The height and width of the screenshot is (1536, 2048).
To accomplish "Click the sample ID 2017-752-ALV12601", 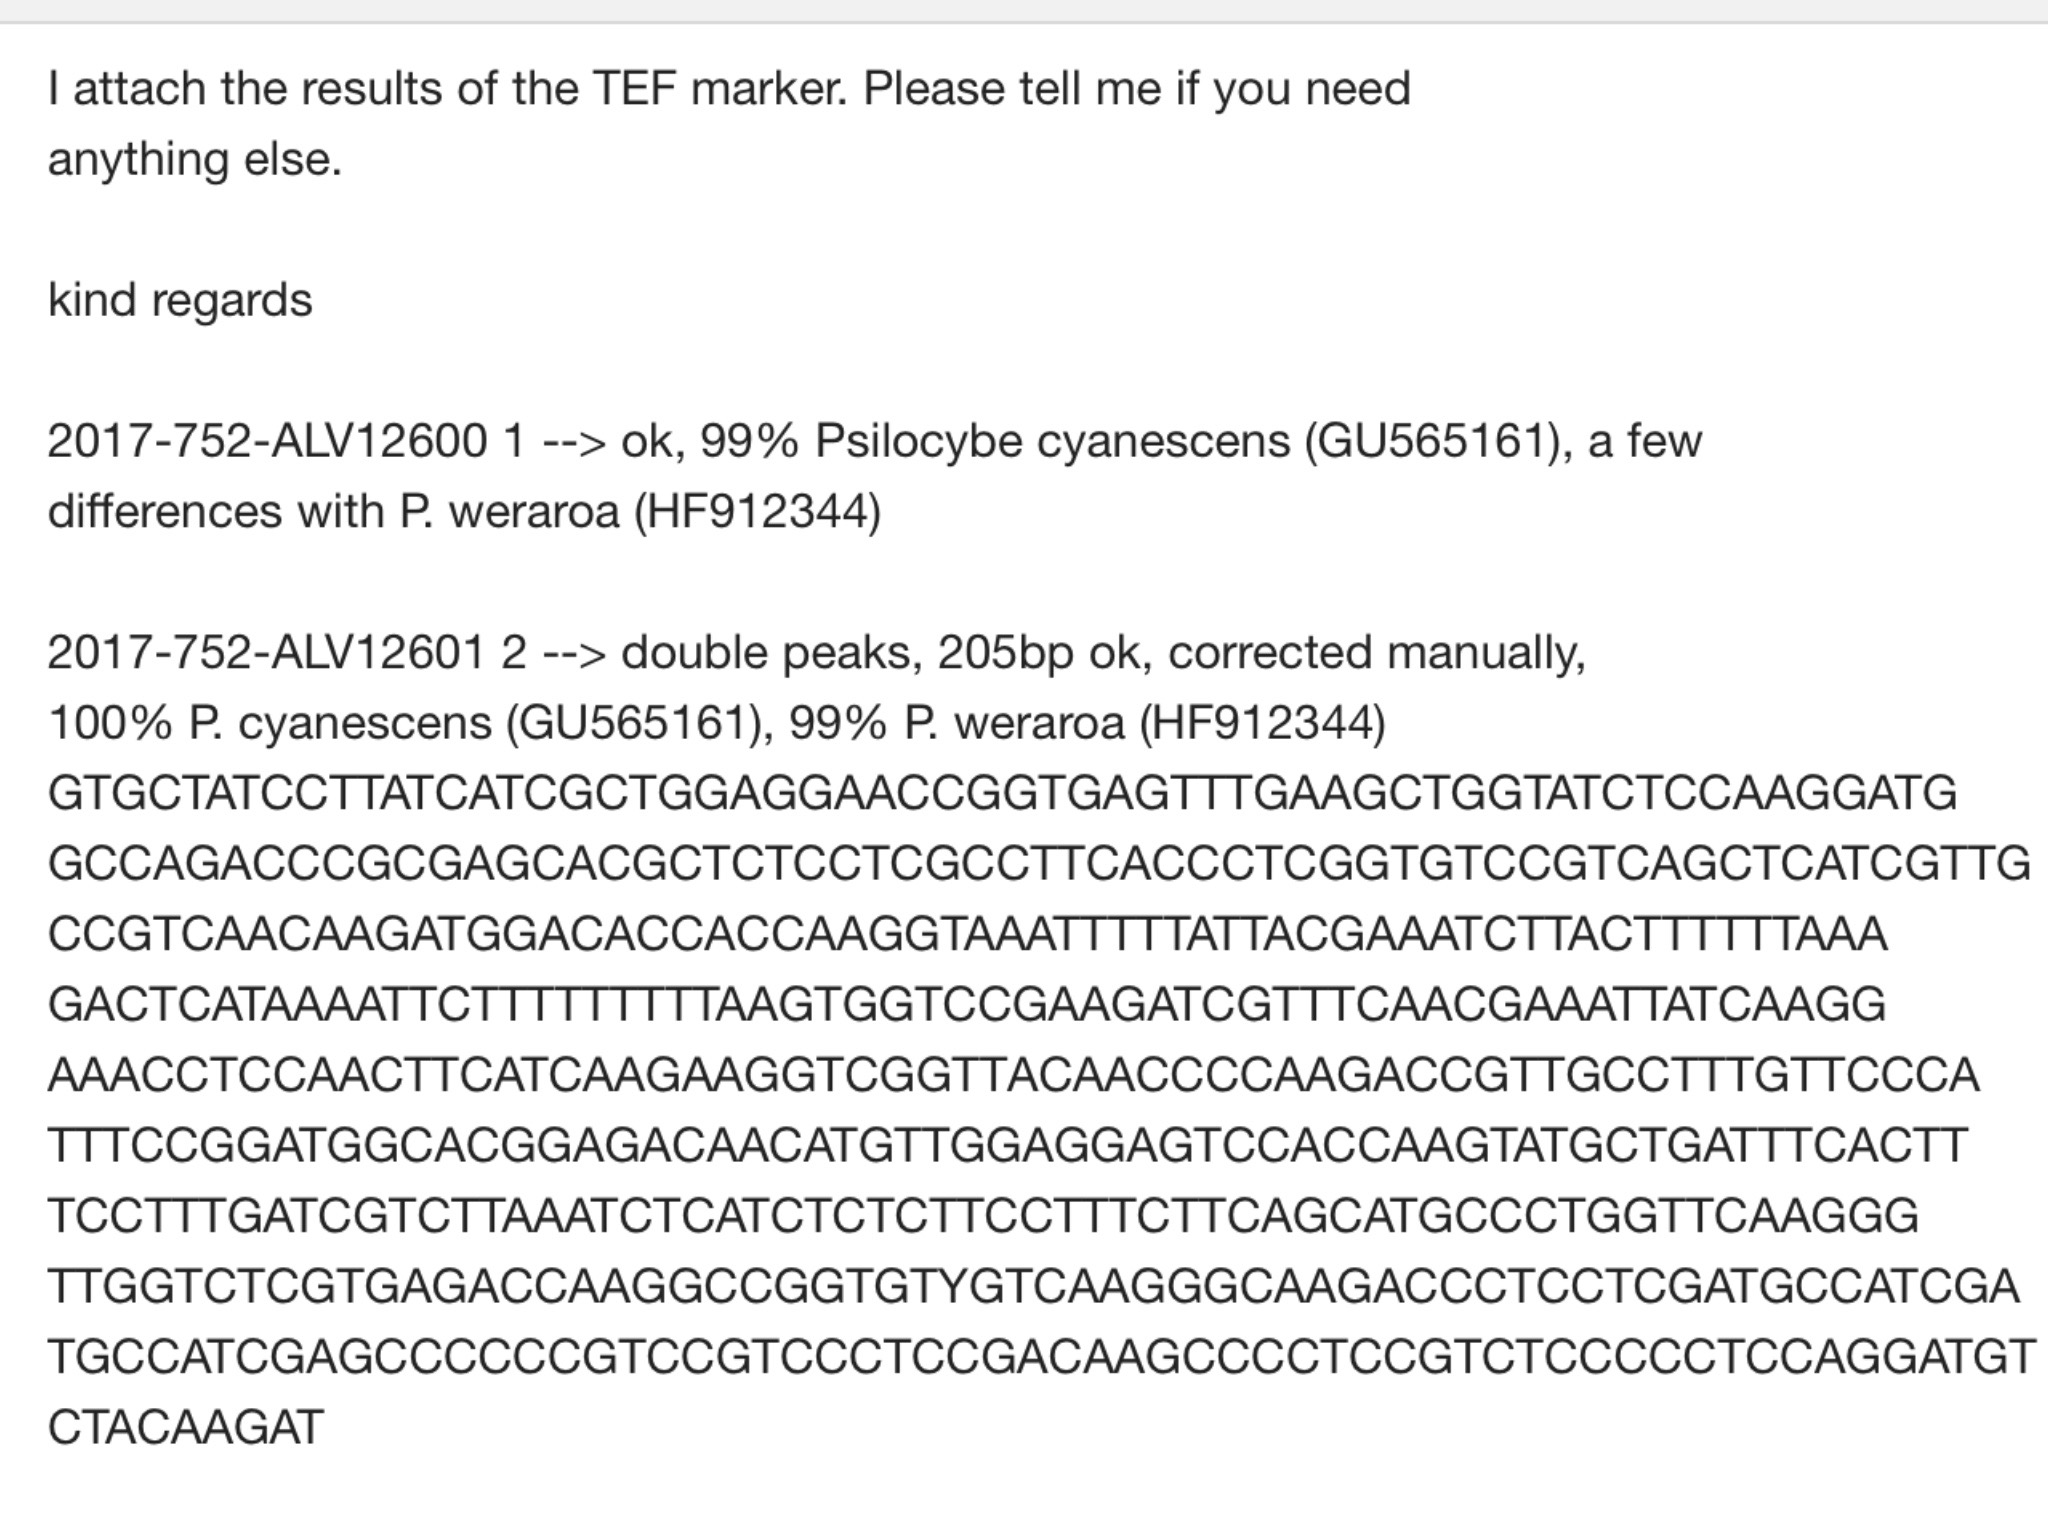I will point(266,652).
